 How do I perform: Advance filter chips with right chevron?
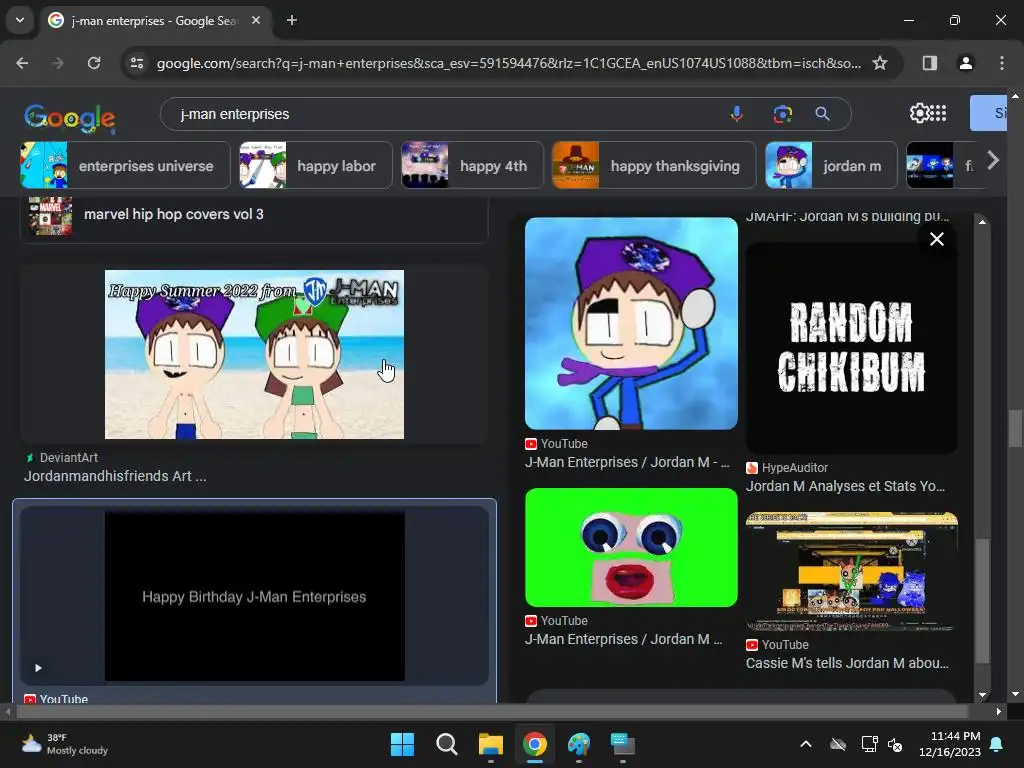(993, 160)
